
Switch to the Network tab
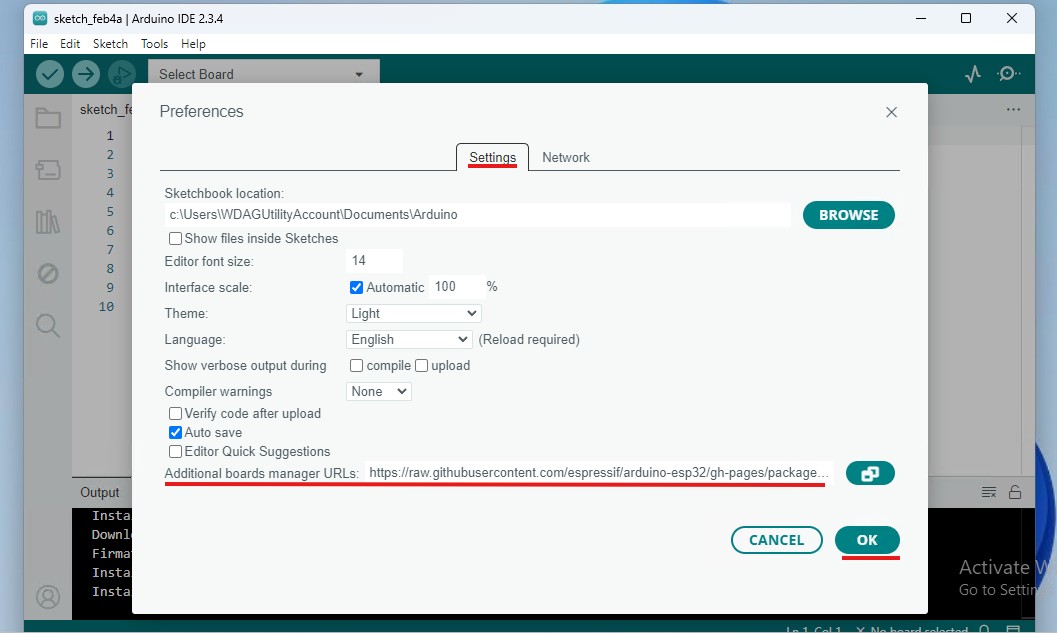566,157
